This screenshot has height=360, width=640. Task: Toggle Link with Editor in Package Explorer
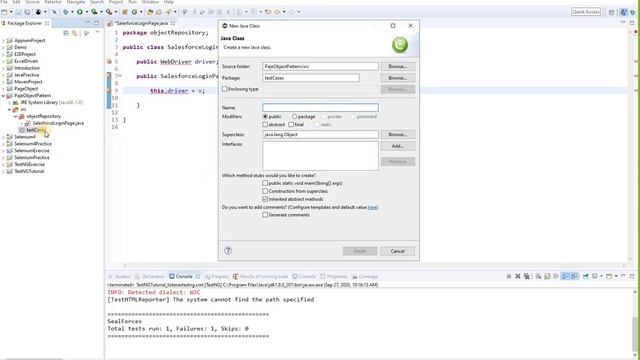[x=74, y=33]
